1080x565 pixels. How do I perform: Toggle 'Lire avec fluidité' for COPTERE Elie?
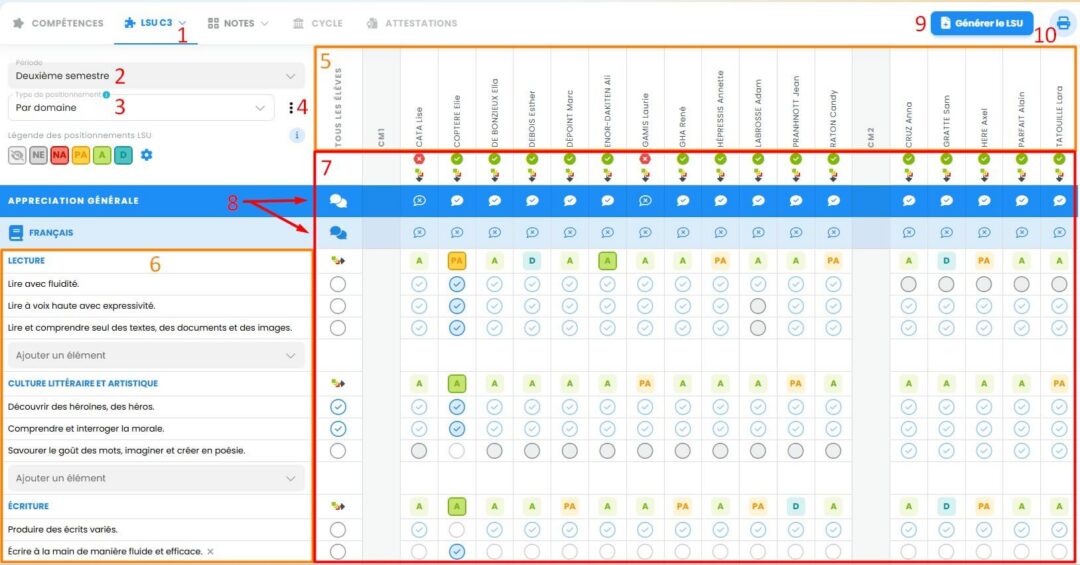click(457, 284)
